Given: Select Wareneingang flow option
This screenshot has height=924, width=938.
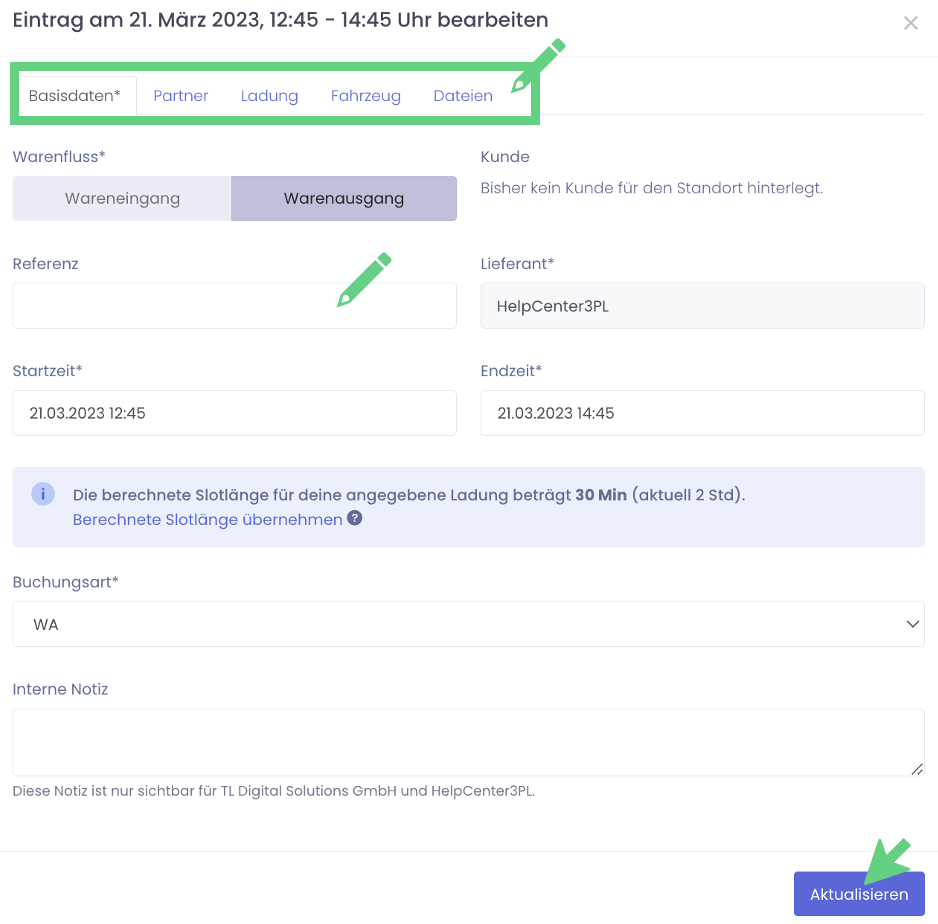Looking at the screenshot, I should (x=122, y=198).
